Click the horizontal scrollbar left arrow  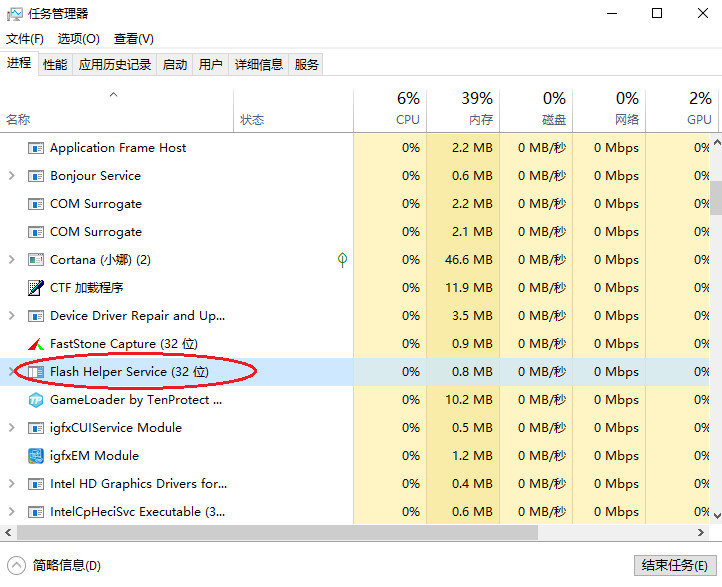coord(8,533)
